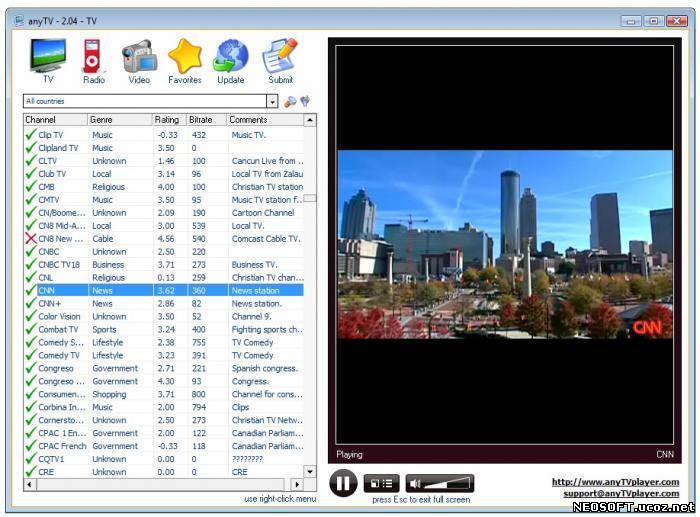Image resolution: width=700 pixels, height=517 pixels.
Task: Select the Cornersto... channel row
Action: (x=164, y=420)
